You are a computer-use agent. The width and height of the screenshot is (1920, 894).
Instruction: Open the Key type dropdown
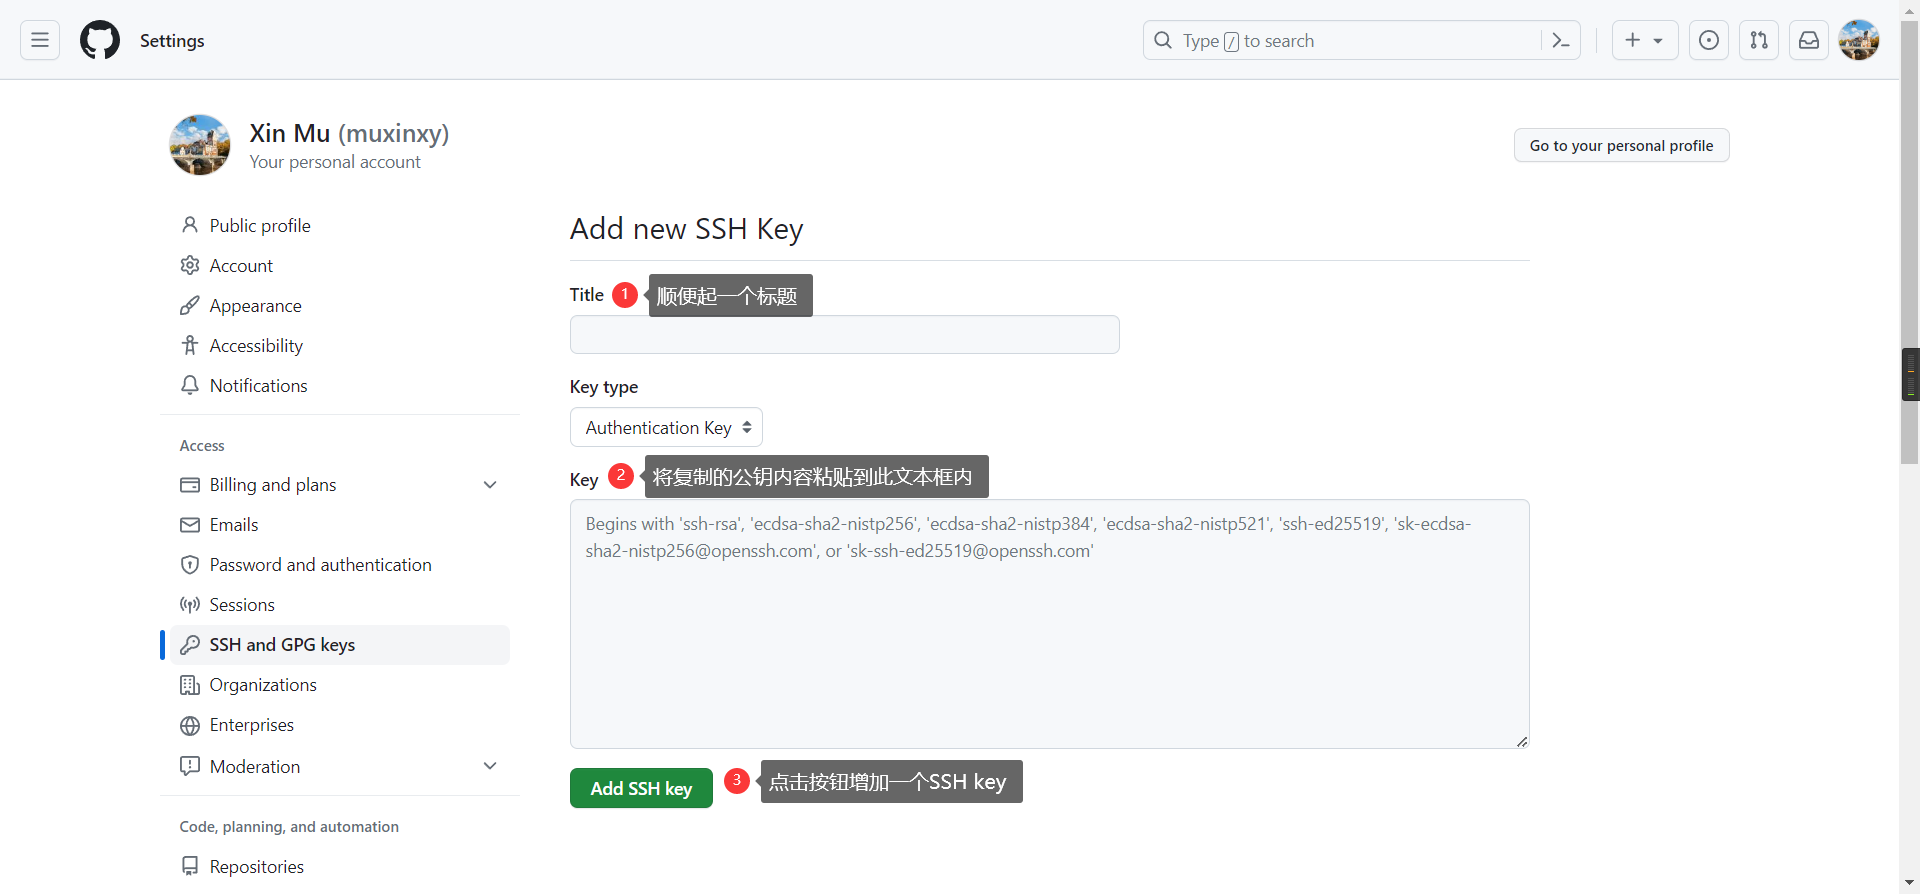tap(666, 427)
